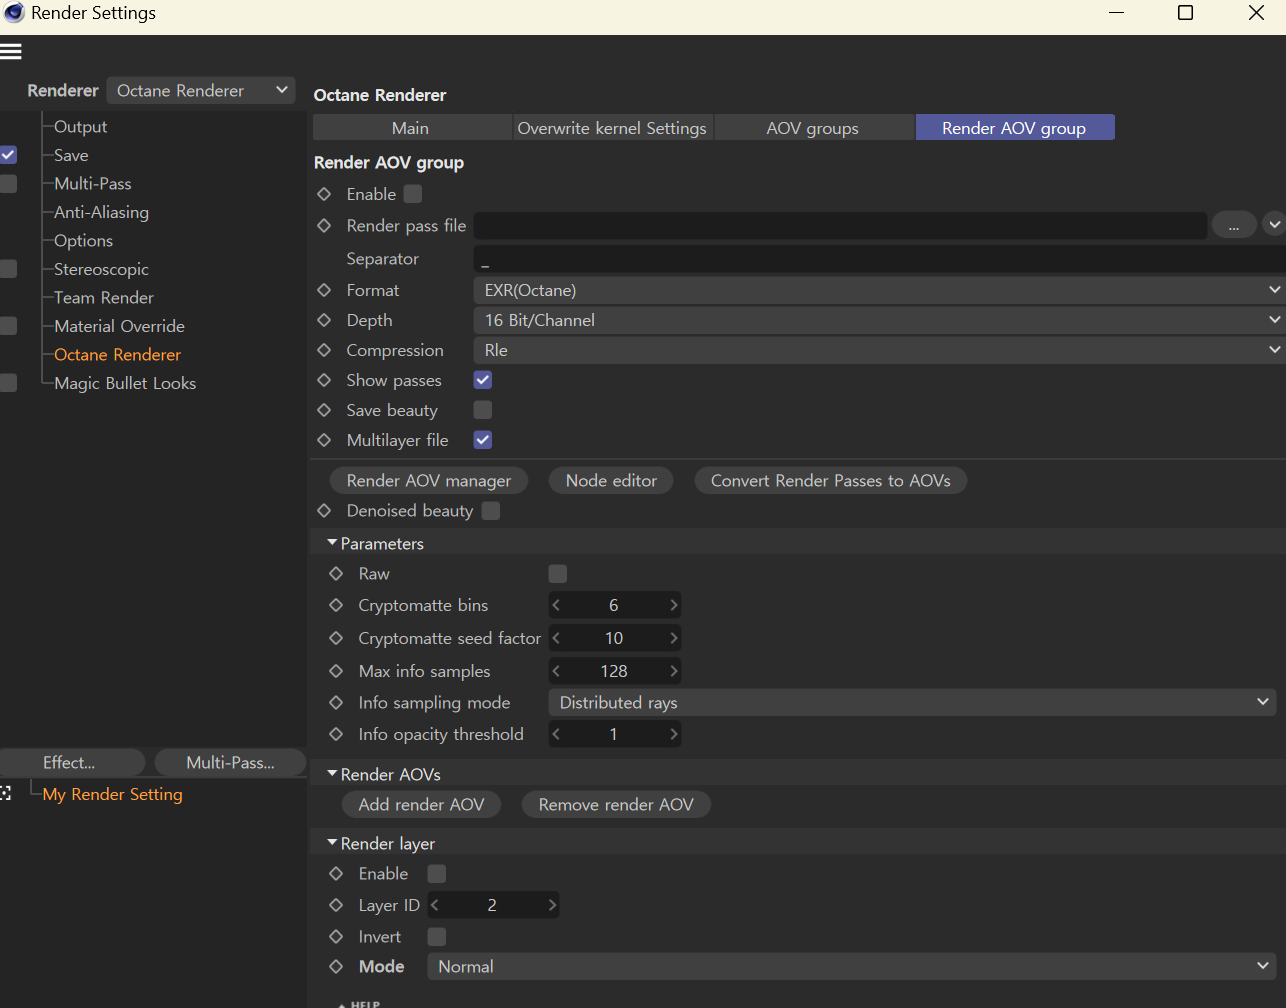Open the Node editor

(x=611, y=481)
